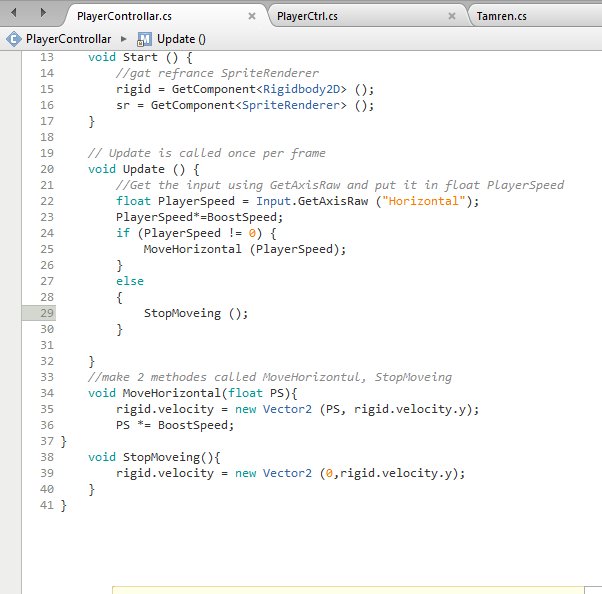
Task: Click 'Input.GetAxisRaw' on line 22
Action: [x=312, y=201]
